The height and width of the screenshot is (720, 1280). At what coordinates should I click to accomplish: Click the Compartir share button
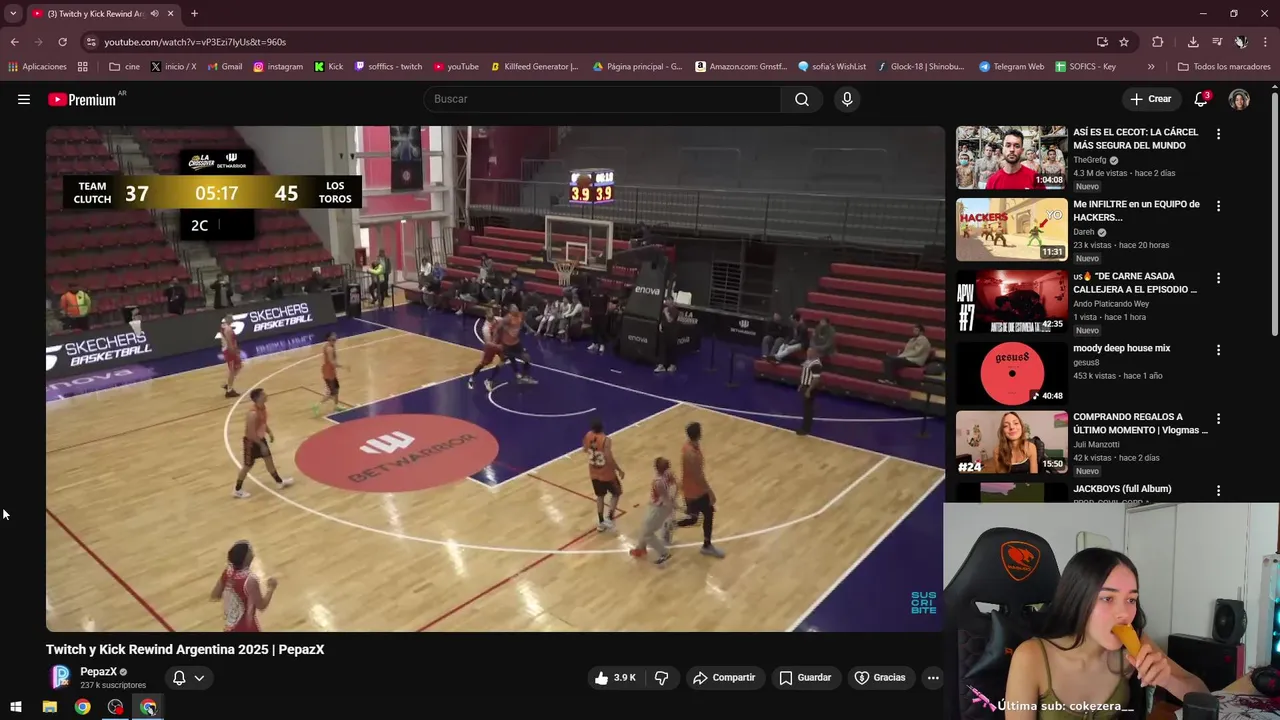[724, 678]
